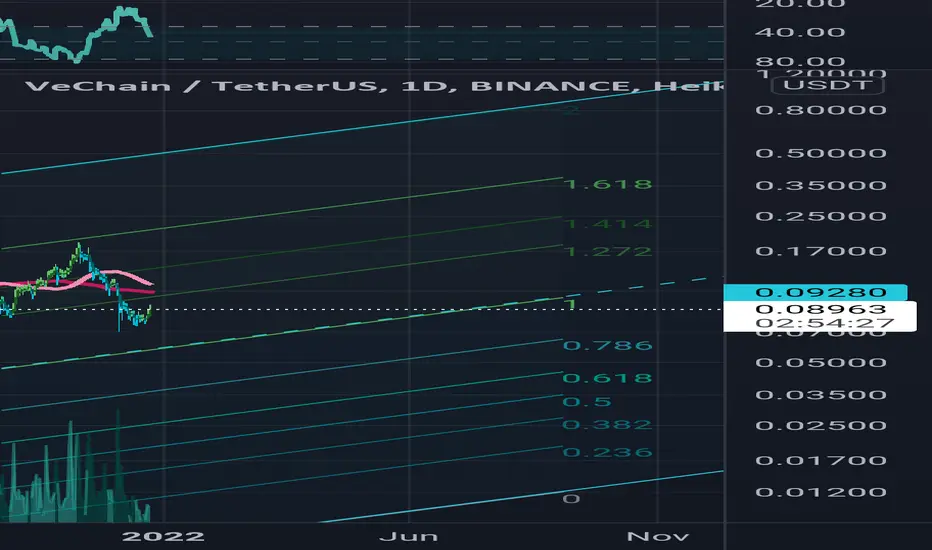Image resolution: width=932 pixels, height=550 pixels.
Task: Select the 1.272 Fibonacci level label
Action: (x=608, y=252)
